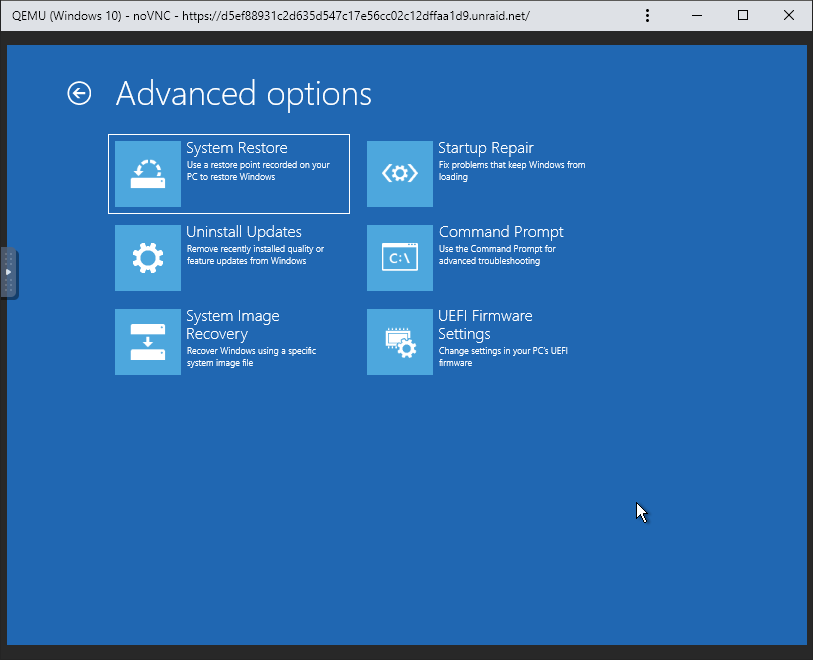Choose the Startup Repair title
The width and height of the screenshot is (813, 660).
point(486,148)
